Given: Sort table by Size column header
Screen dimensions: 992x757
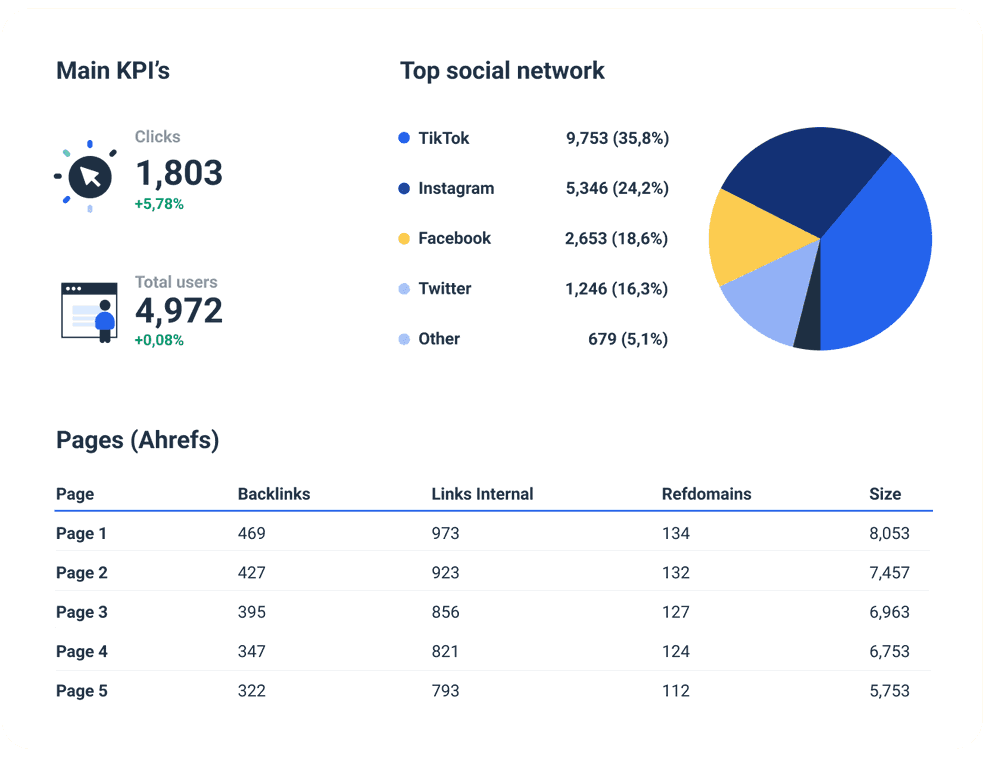Looking at the screenshot, I should click(x=885, y=494).
